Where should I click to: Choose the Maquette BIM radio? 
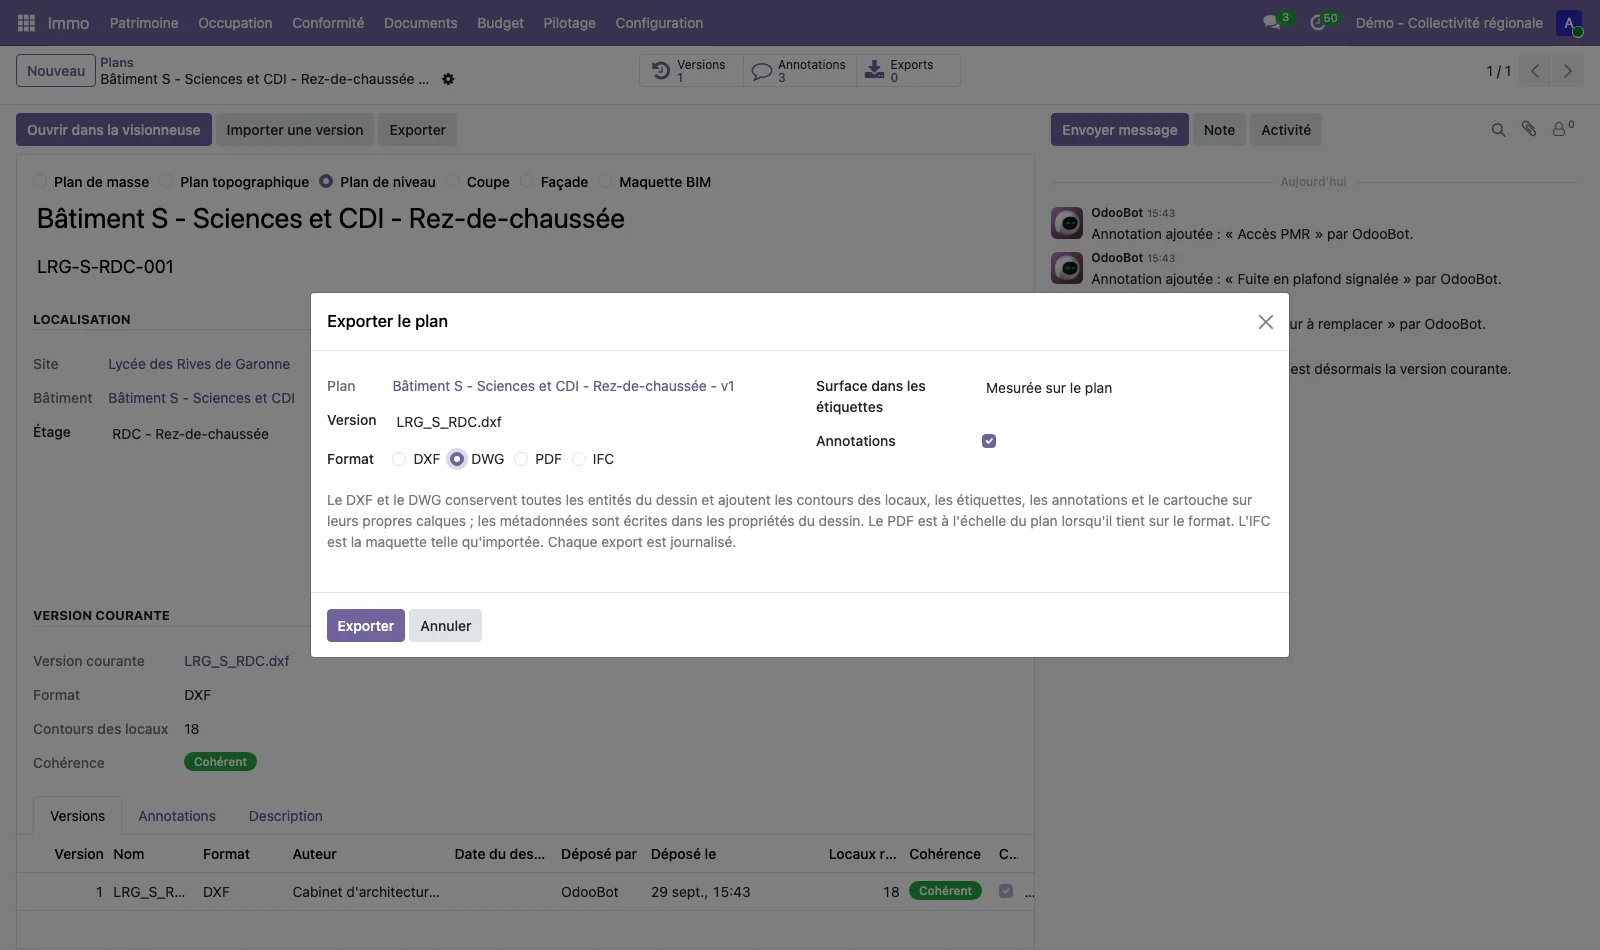click(x=605, y=182)
